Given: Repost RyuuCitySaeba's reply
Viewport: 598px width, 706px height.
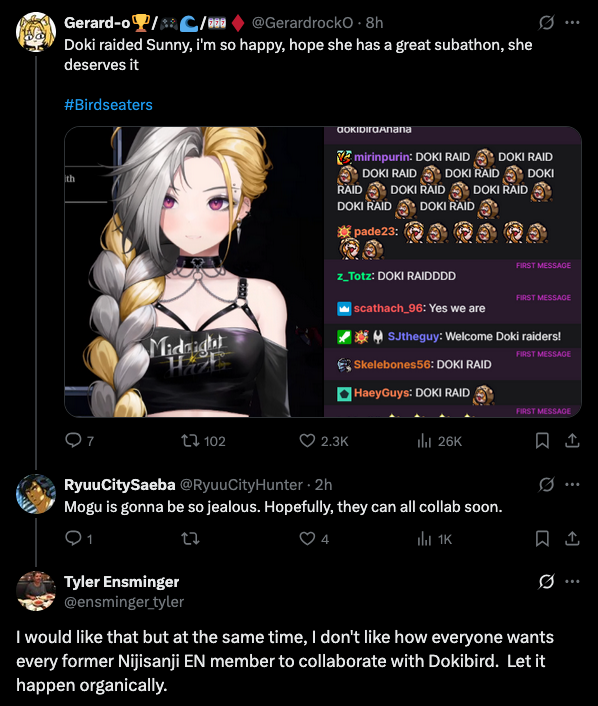Looking at the screenshot, I should click(190, 539).
